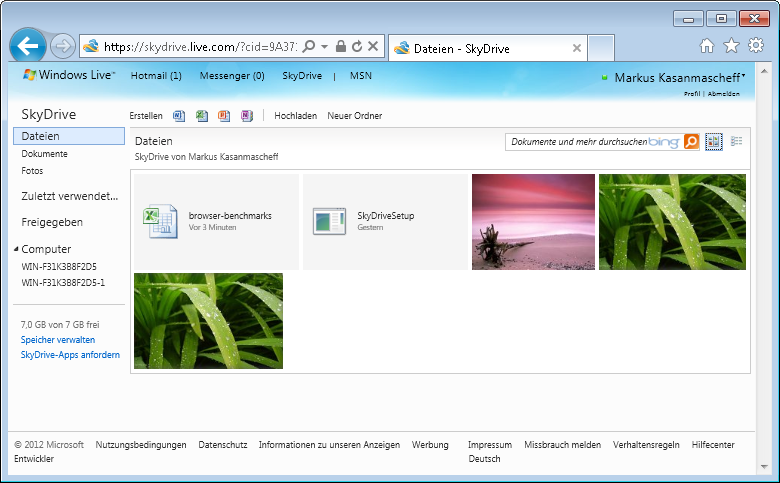Screen dimensions: 780x483
Task: Click the Hochladen upload button
Action: pyautogui.click(x=295, y=116)
